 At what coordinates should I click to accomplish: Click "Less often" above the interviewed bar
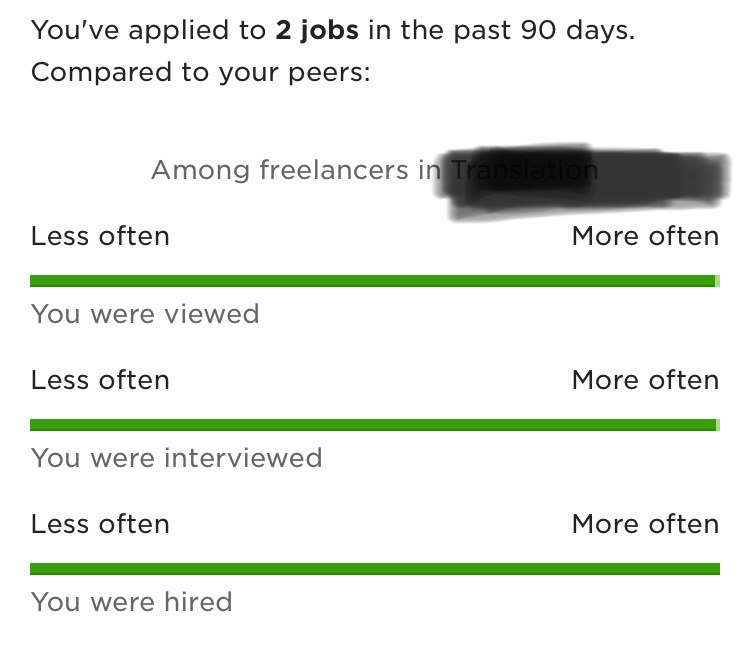point(100,380)
